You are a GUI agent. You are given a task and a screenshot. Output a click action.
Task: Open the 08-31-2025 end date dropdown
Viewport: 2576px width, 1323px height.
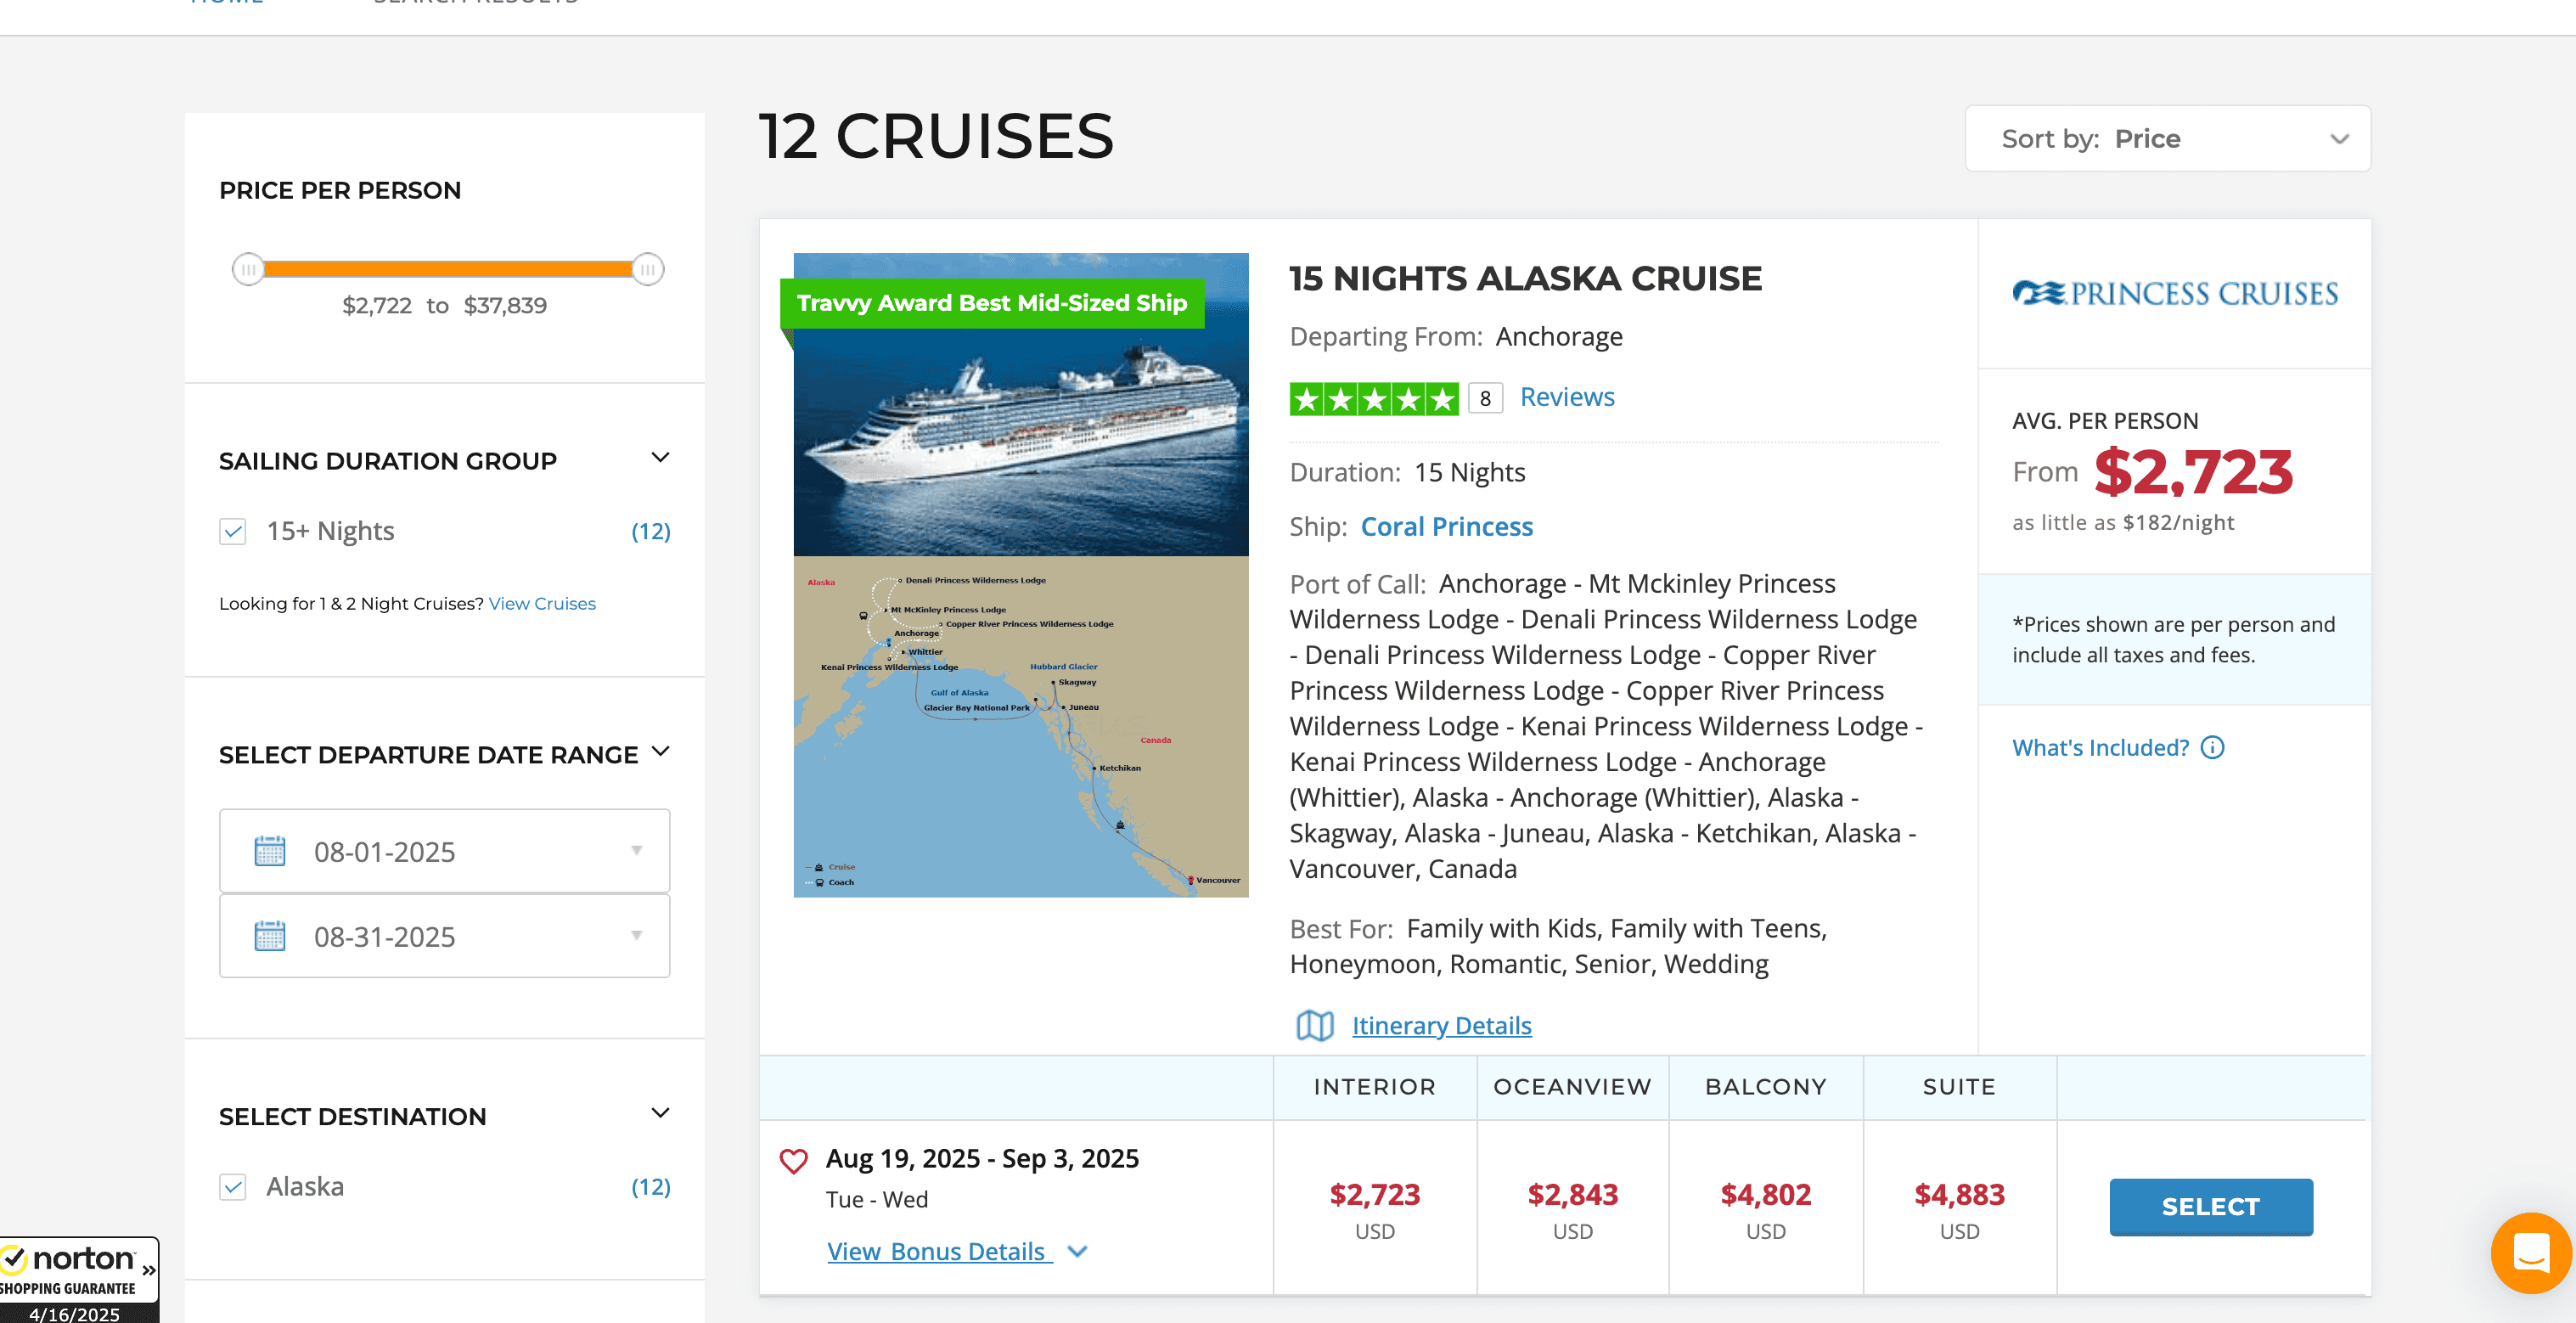pyautogui.click(x=636, y=936)
